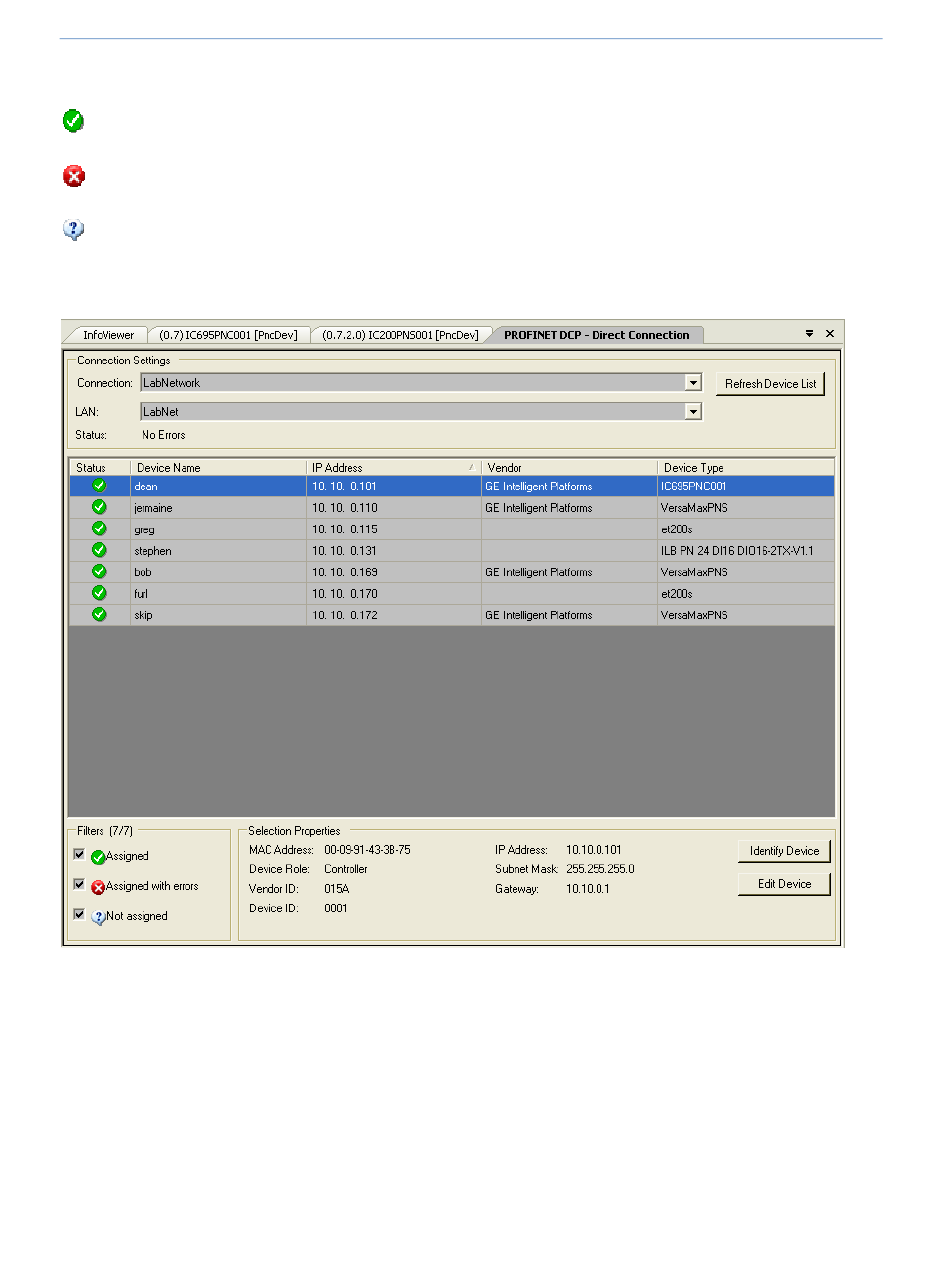
Task: Click the green Assigned filter icon
Action: (x=98, y=857)
